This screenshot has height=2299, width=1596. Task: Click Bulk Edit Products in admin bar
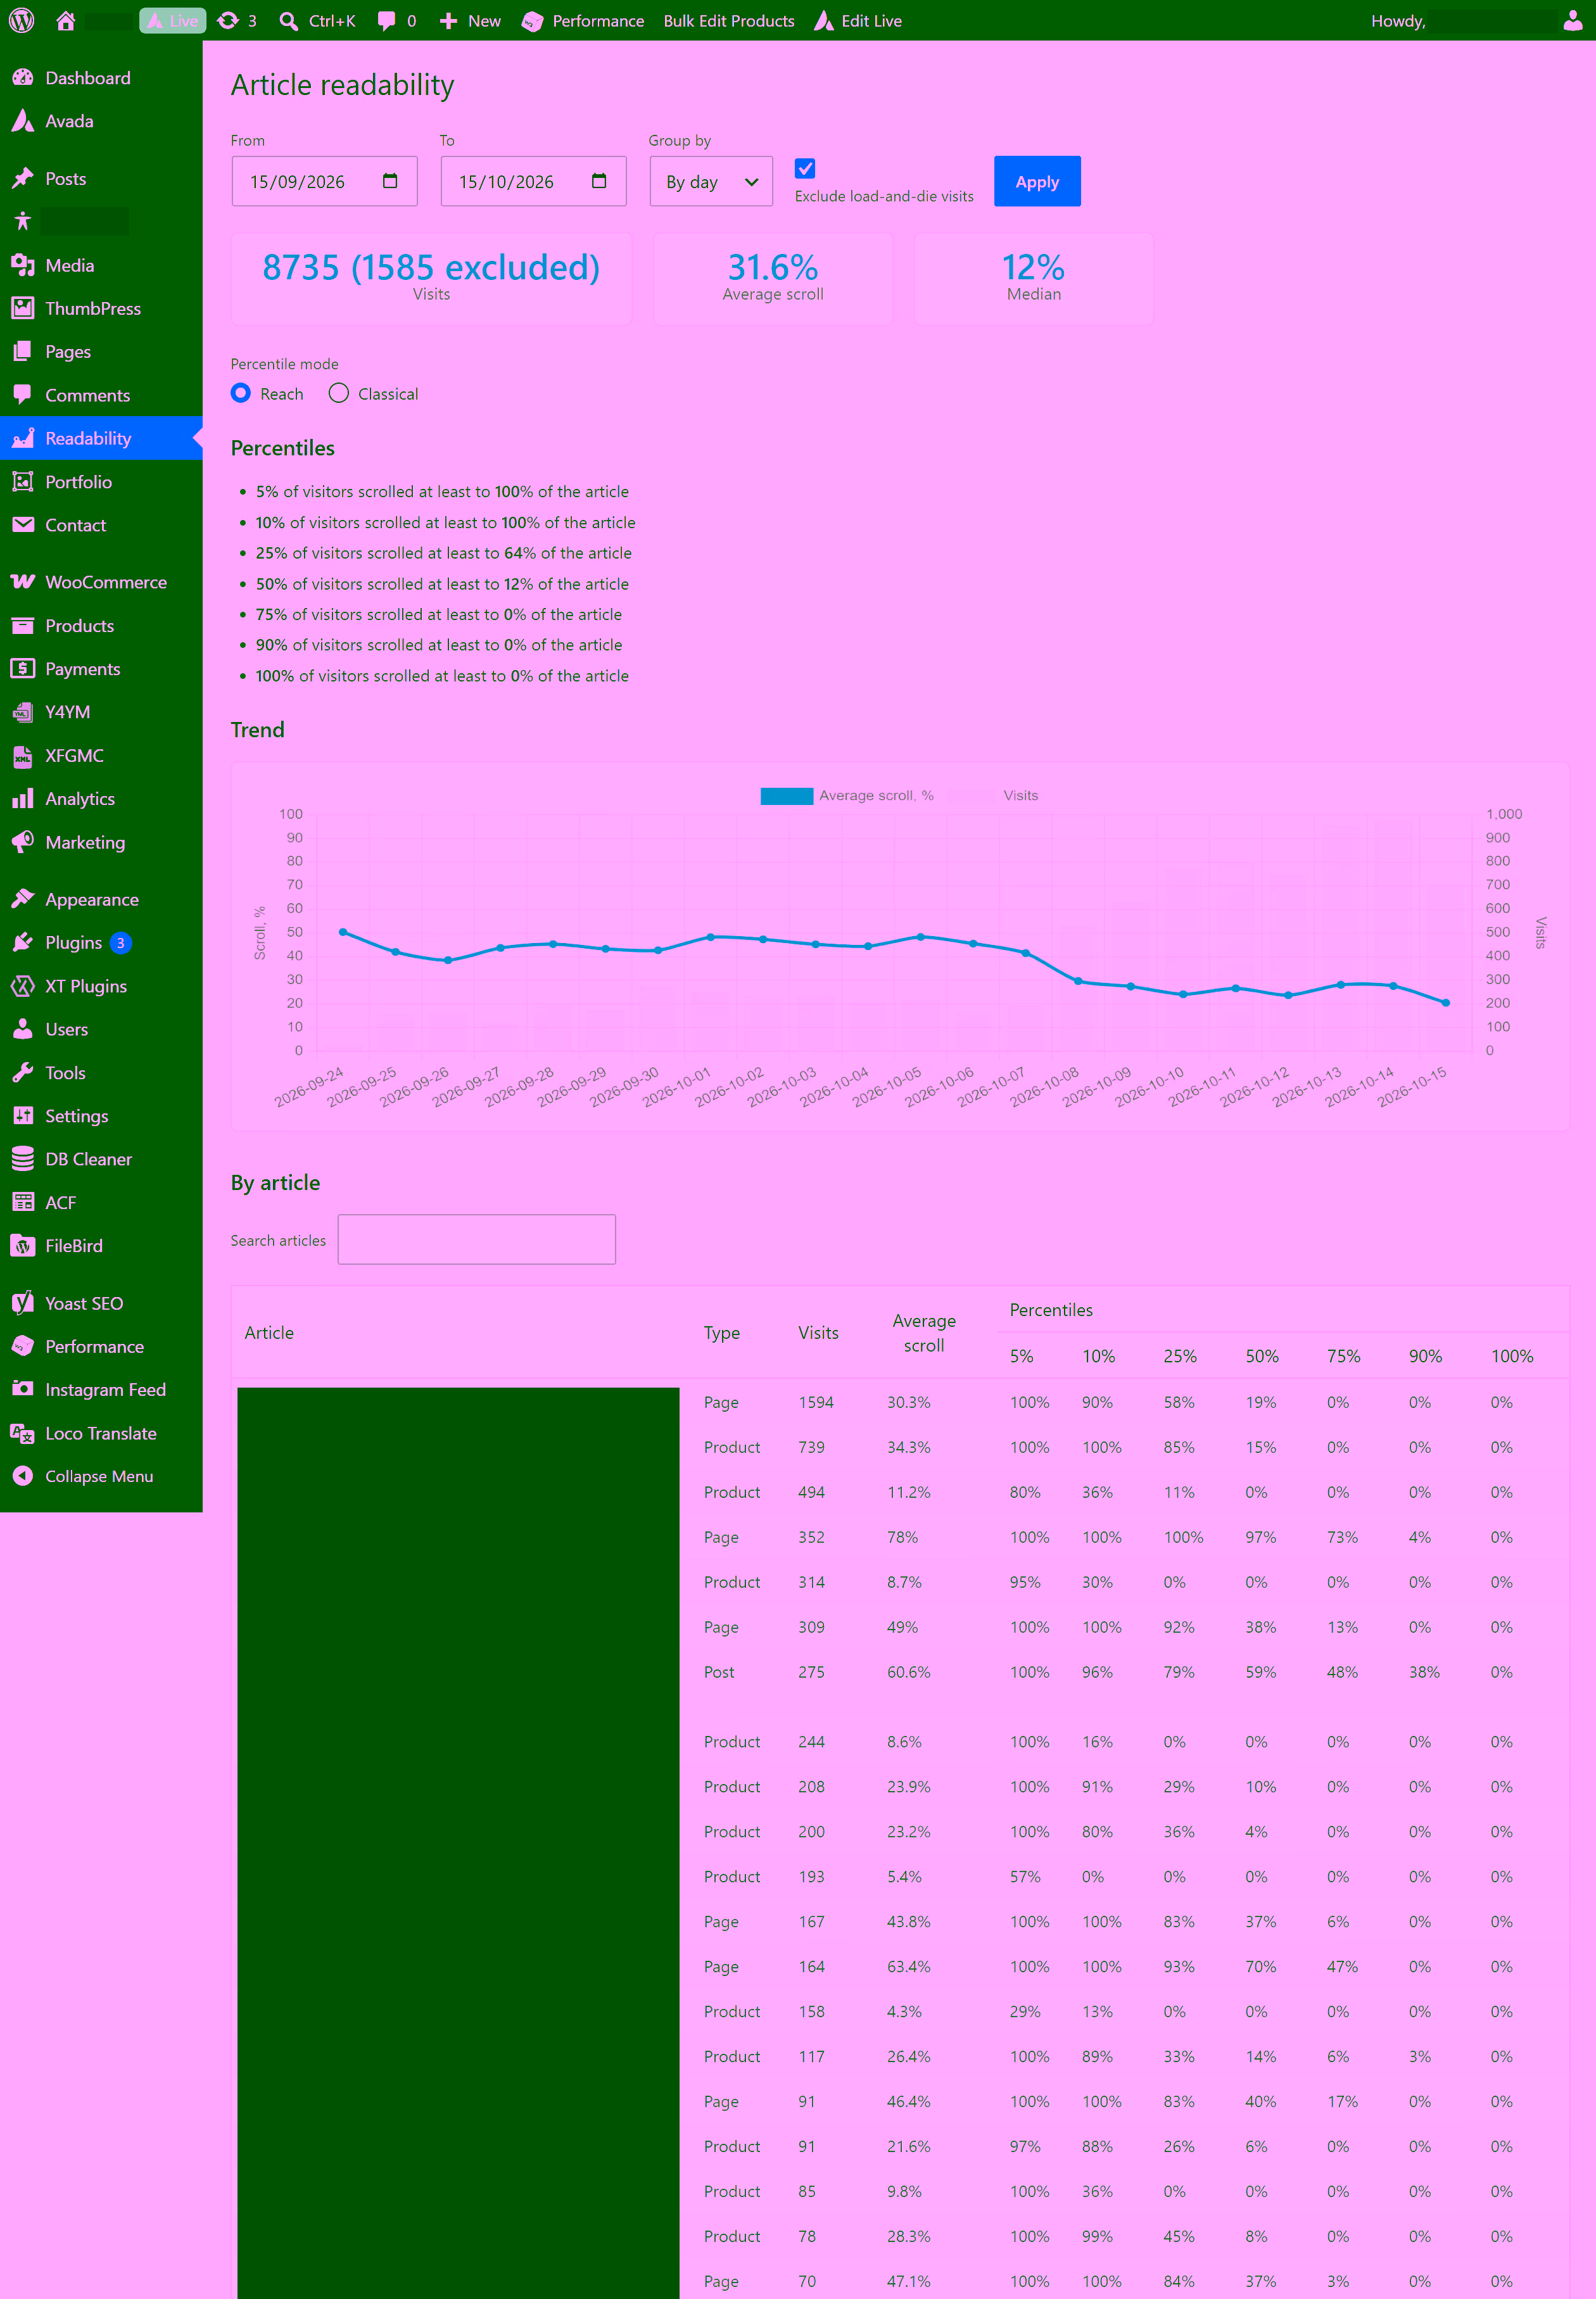click(x=729, y=20)
